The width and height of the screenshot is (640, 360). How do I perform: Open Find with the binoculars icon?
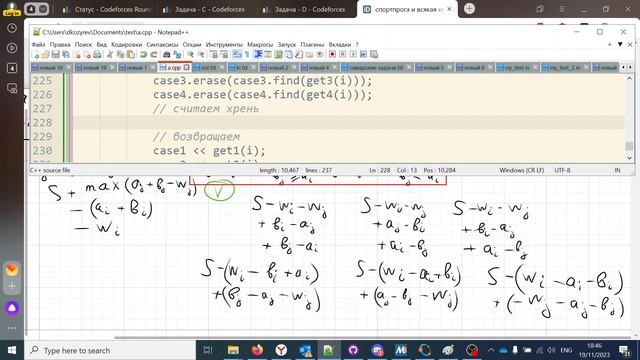coord(166,54)
